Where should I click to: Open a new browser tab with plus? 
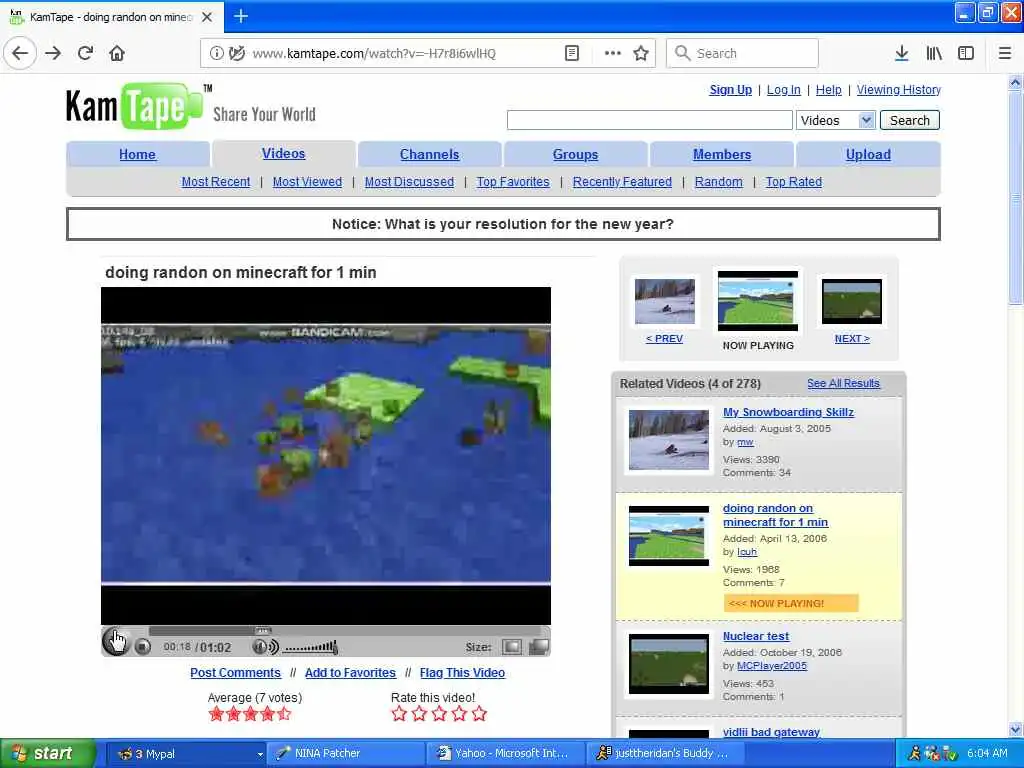241,16
